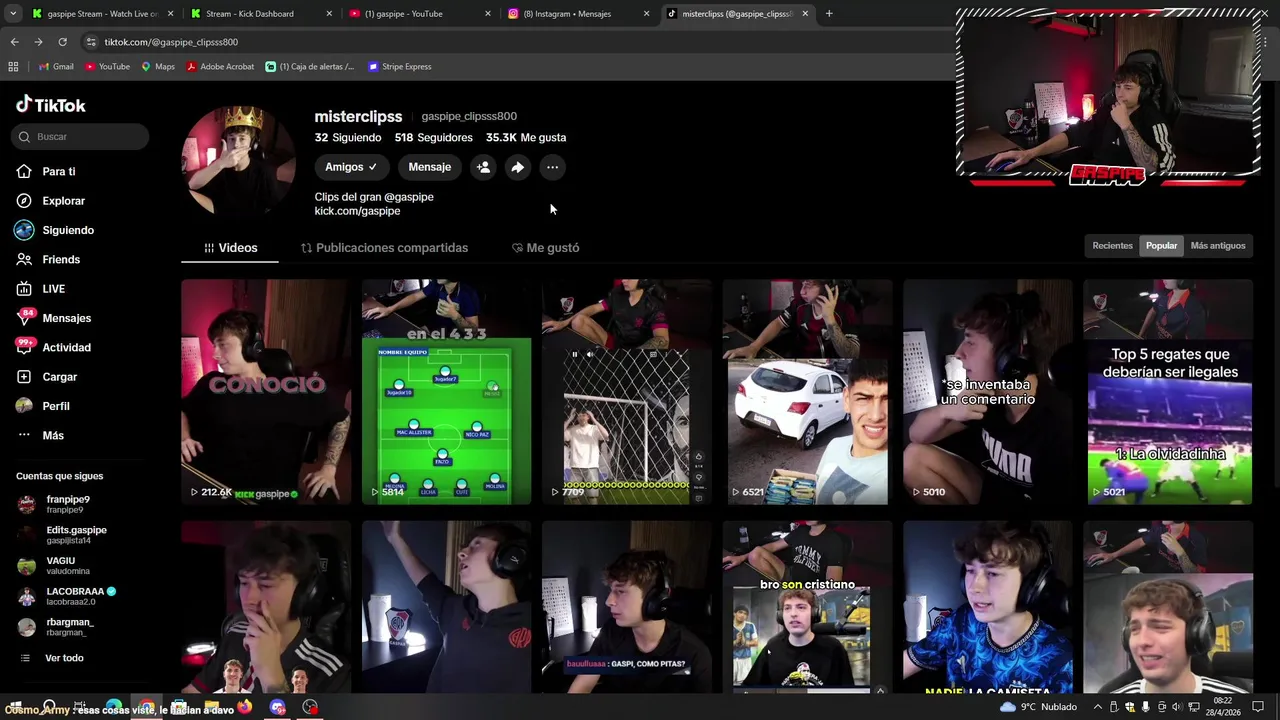Click the Mensaje button
1280x720 pixels.
[x=429, y=167]
